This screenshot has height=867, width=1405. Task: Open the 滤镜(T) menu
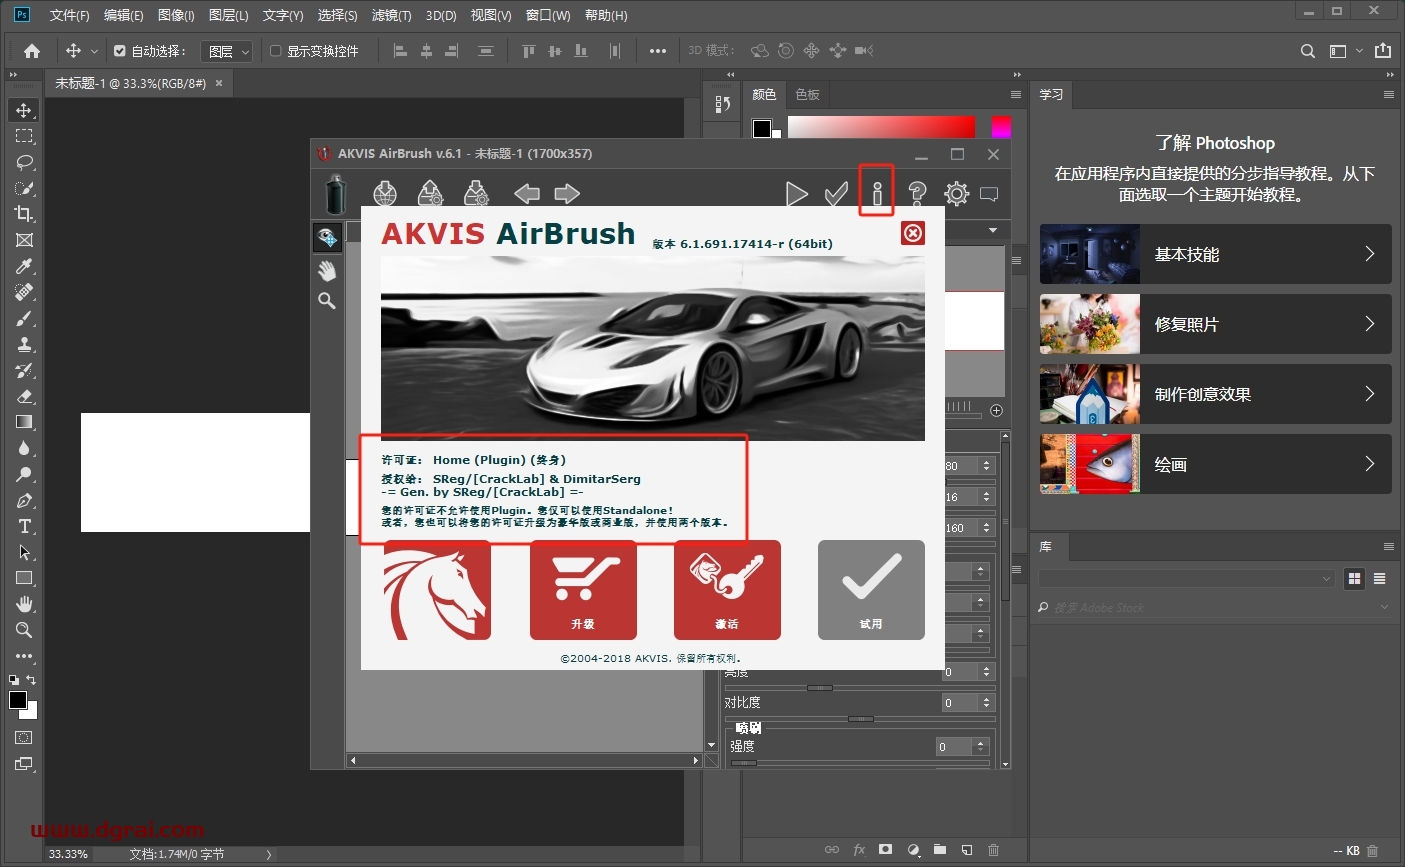pos(391,15)
